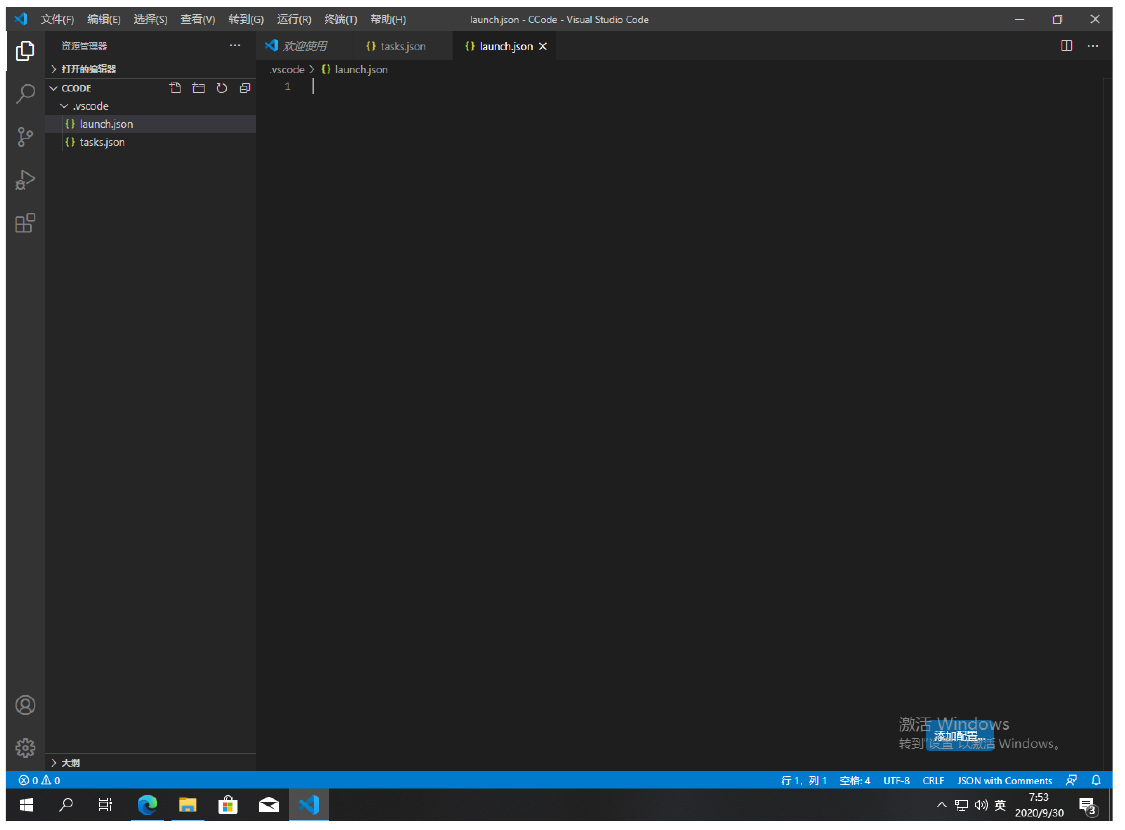The height and width of the screenshot is (830, 1125).
Task: Collapse all folders in explorer
Action: (245, 88)
